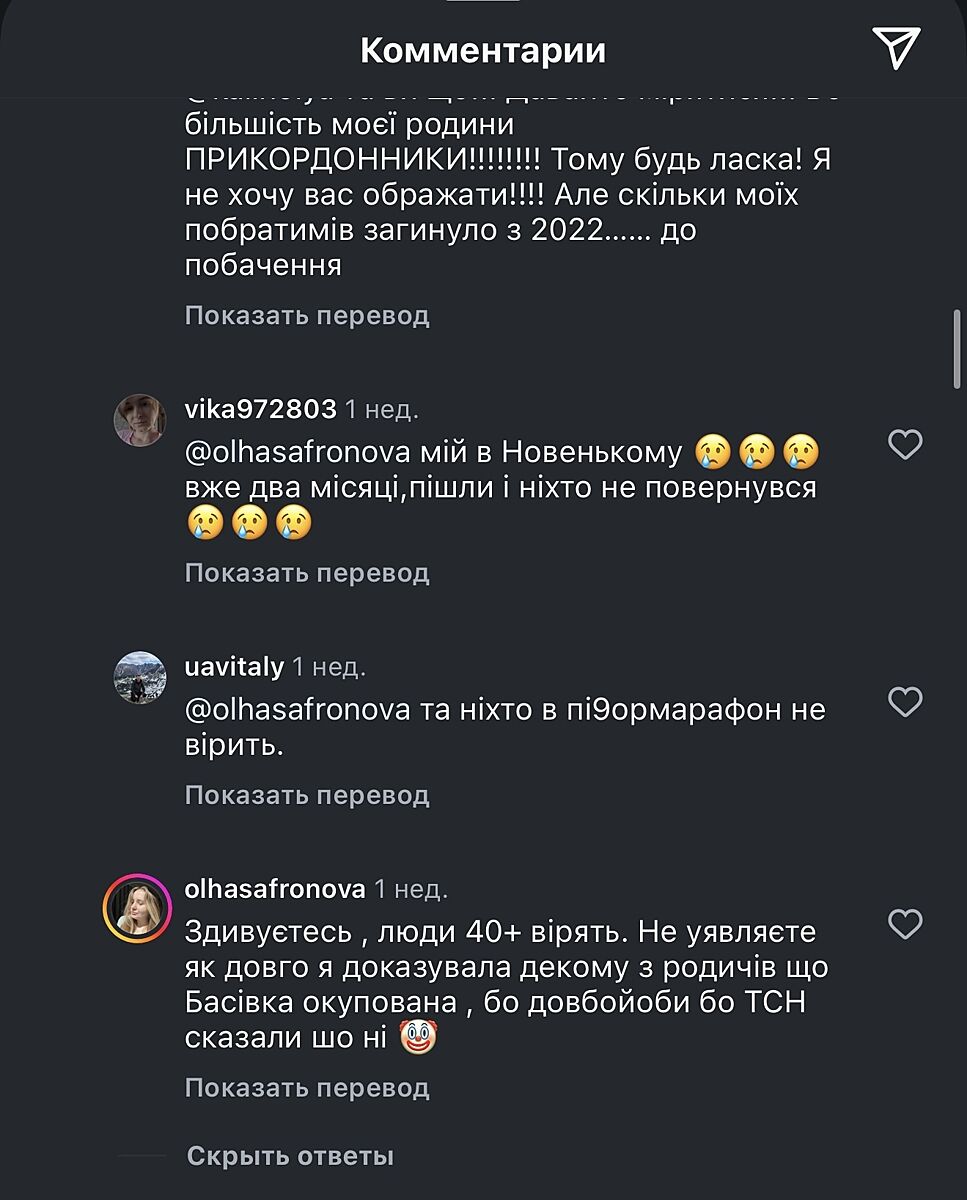The image size is (967, 1200).
Task: Tap @olhasafronova mention in uavitaly's reply
Action: (298, 710)
